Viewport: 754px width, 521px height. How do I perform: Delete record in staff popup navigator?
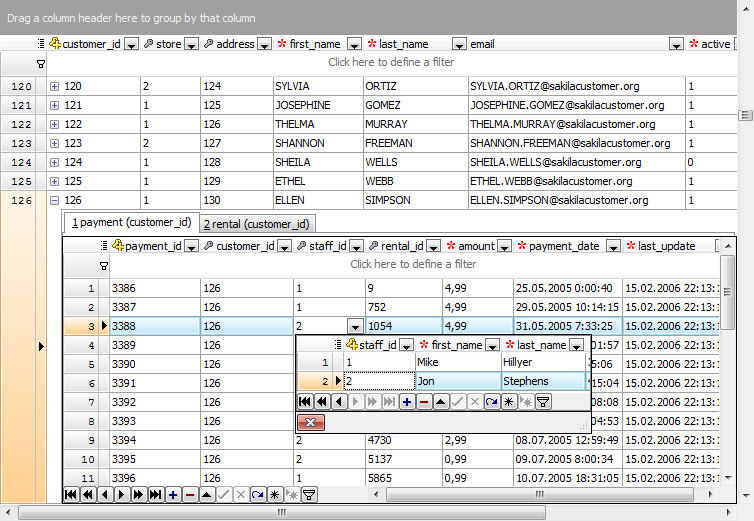coord(424,401)
